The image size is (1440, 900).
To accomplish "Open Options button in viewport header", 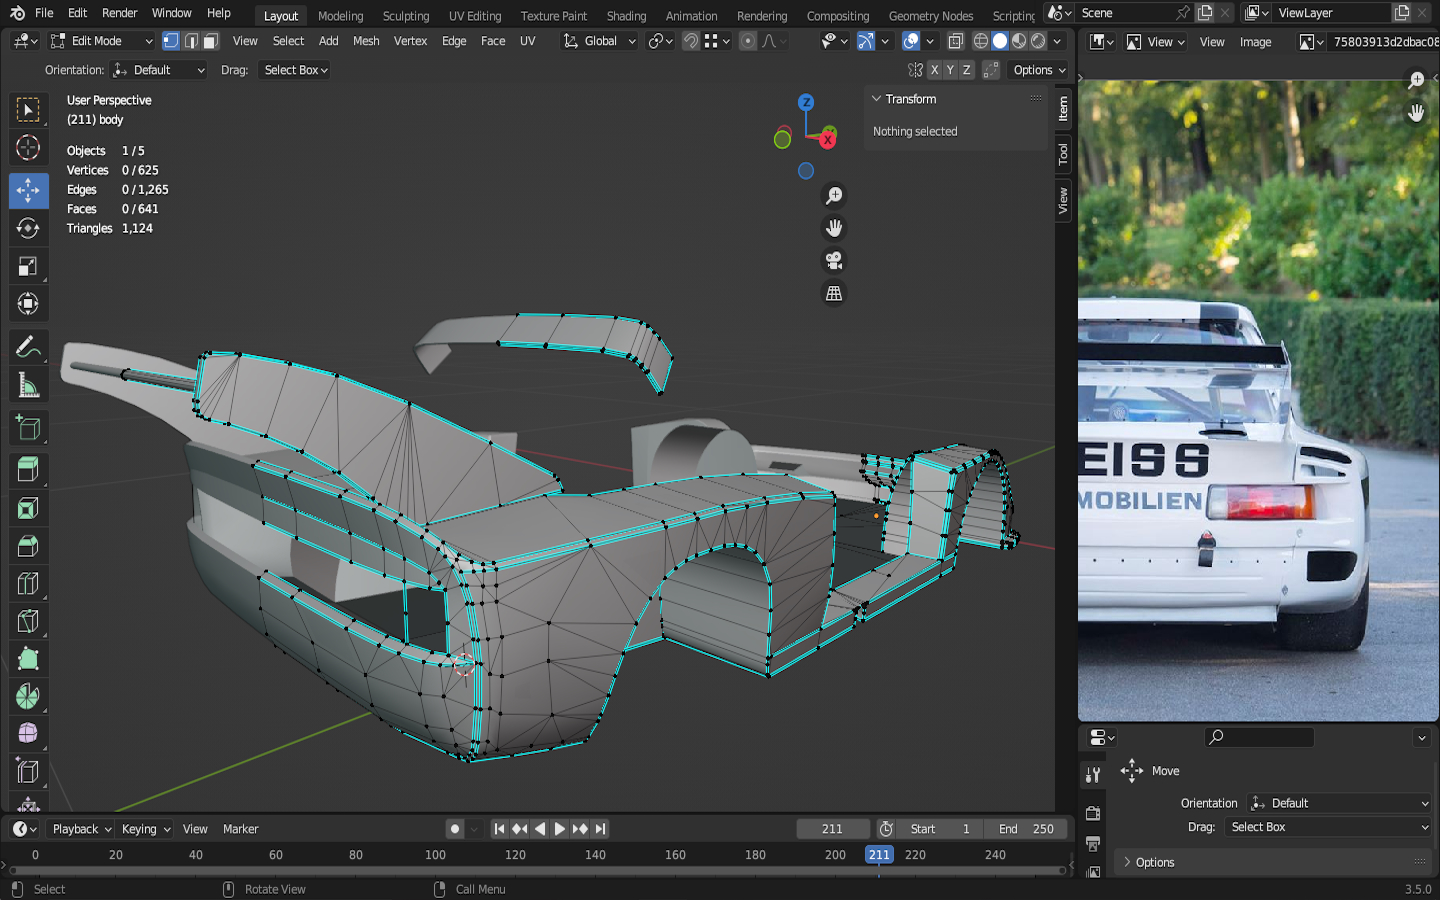I will tap(1039, 70).
